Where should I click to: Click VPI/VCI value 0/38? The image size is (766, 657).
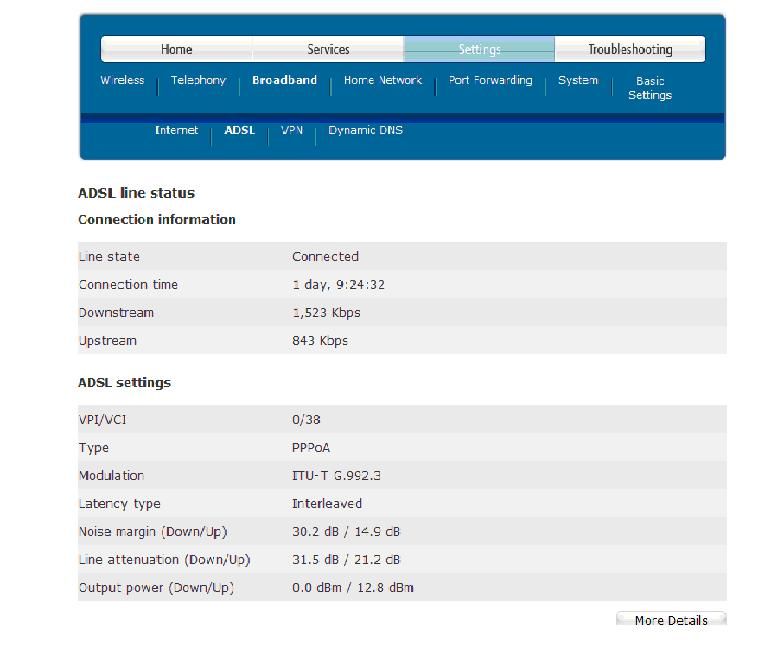(306, 420)
